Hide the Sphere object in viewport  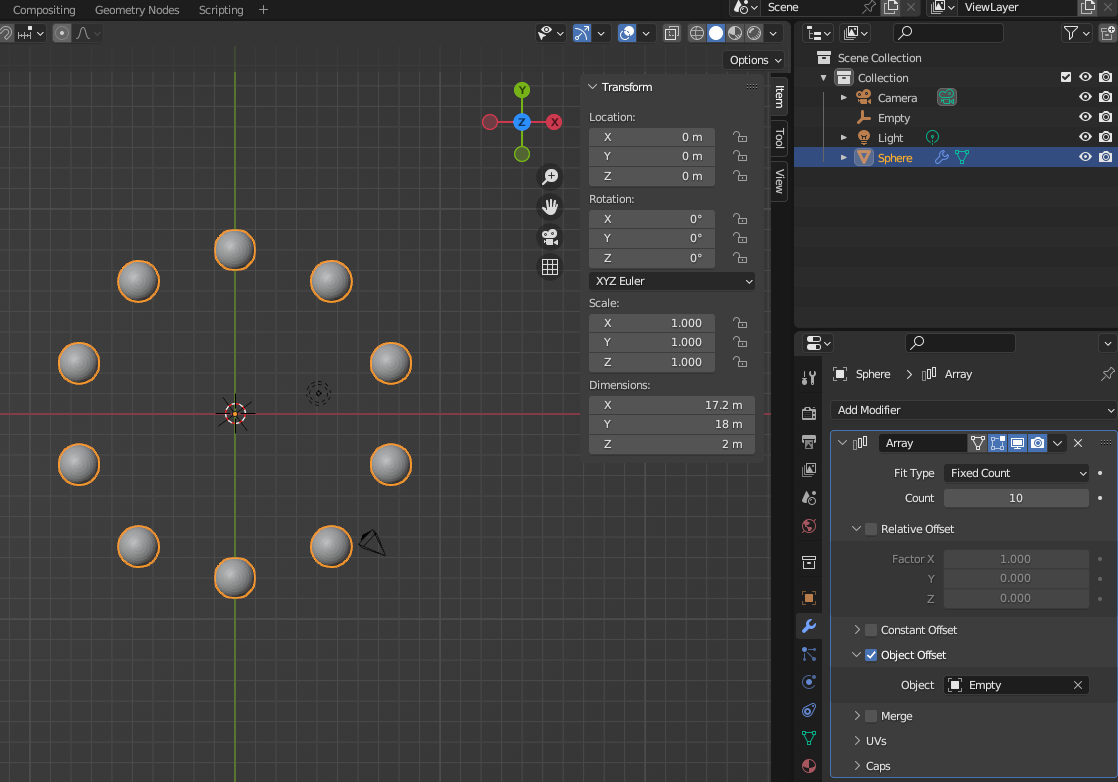click(1085, 157)
